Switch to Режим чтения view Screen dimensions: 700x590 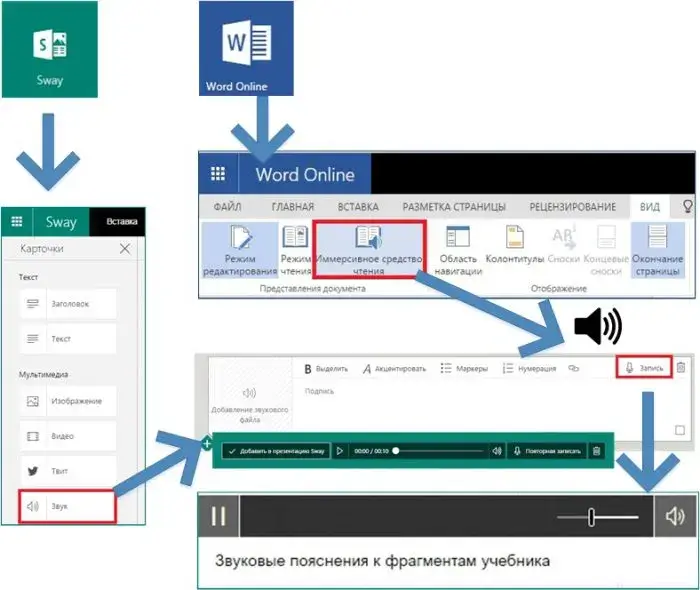click(x=295, y=250)
